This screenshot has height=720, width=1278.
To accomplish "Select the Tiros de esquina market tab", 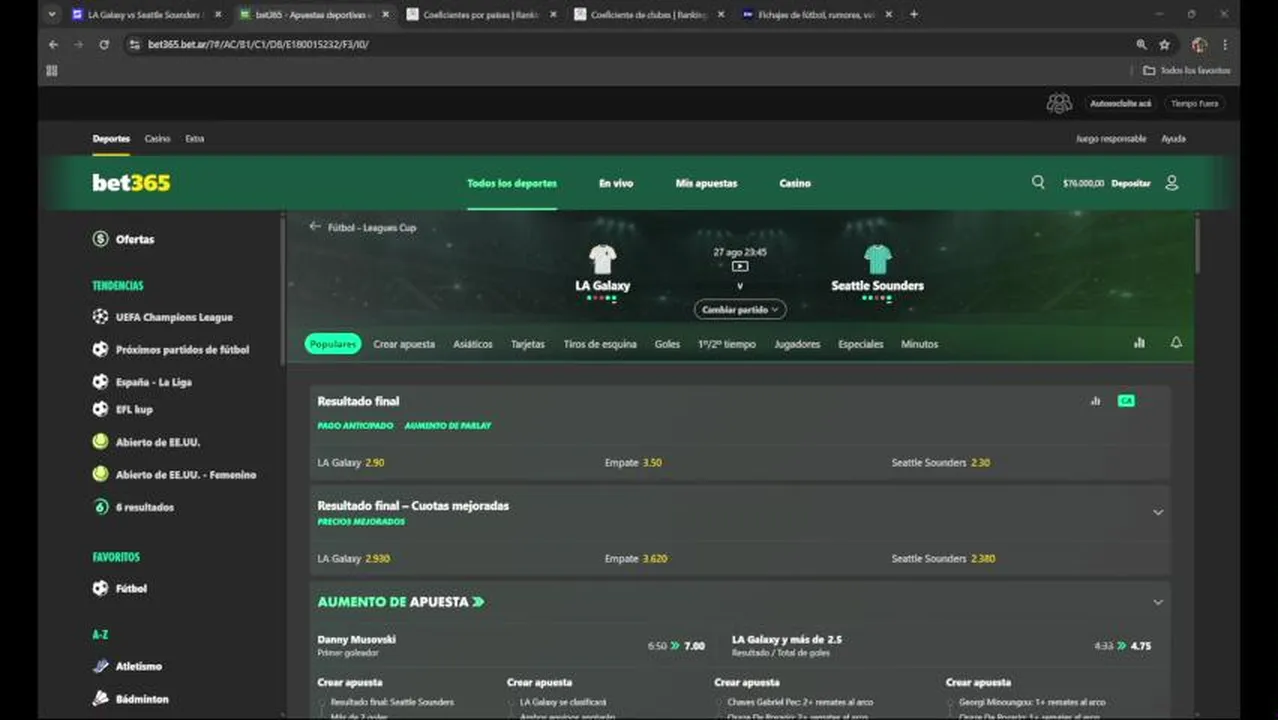I will click(600, 344).
